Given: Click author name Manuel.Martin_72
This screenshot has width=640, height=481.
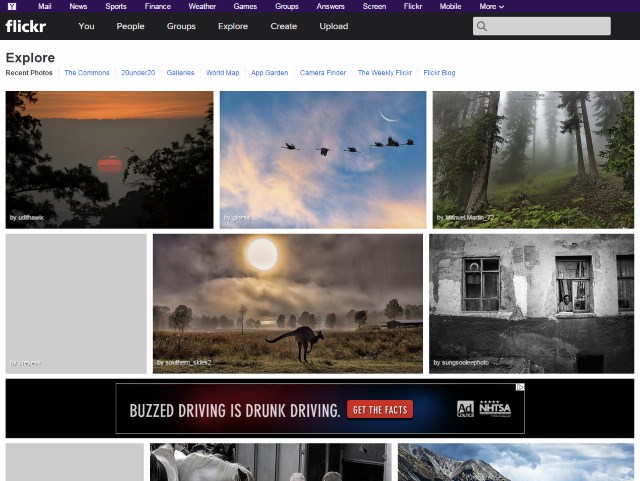Looking at the screenshot, I should [x=469, y=218].
